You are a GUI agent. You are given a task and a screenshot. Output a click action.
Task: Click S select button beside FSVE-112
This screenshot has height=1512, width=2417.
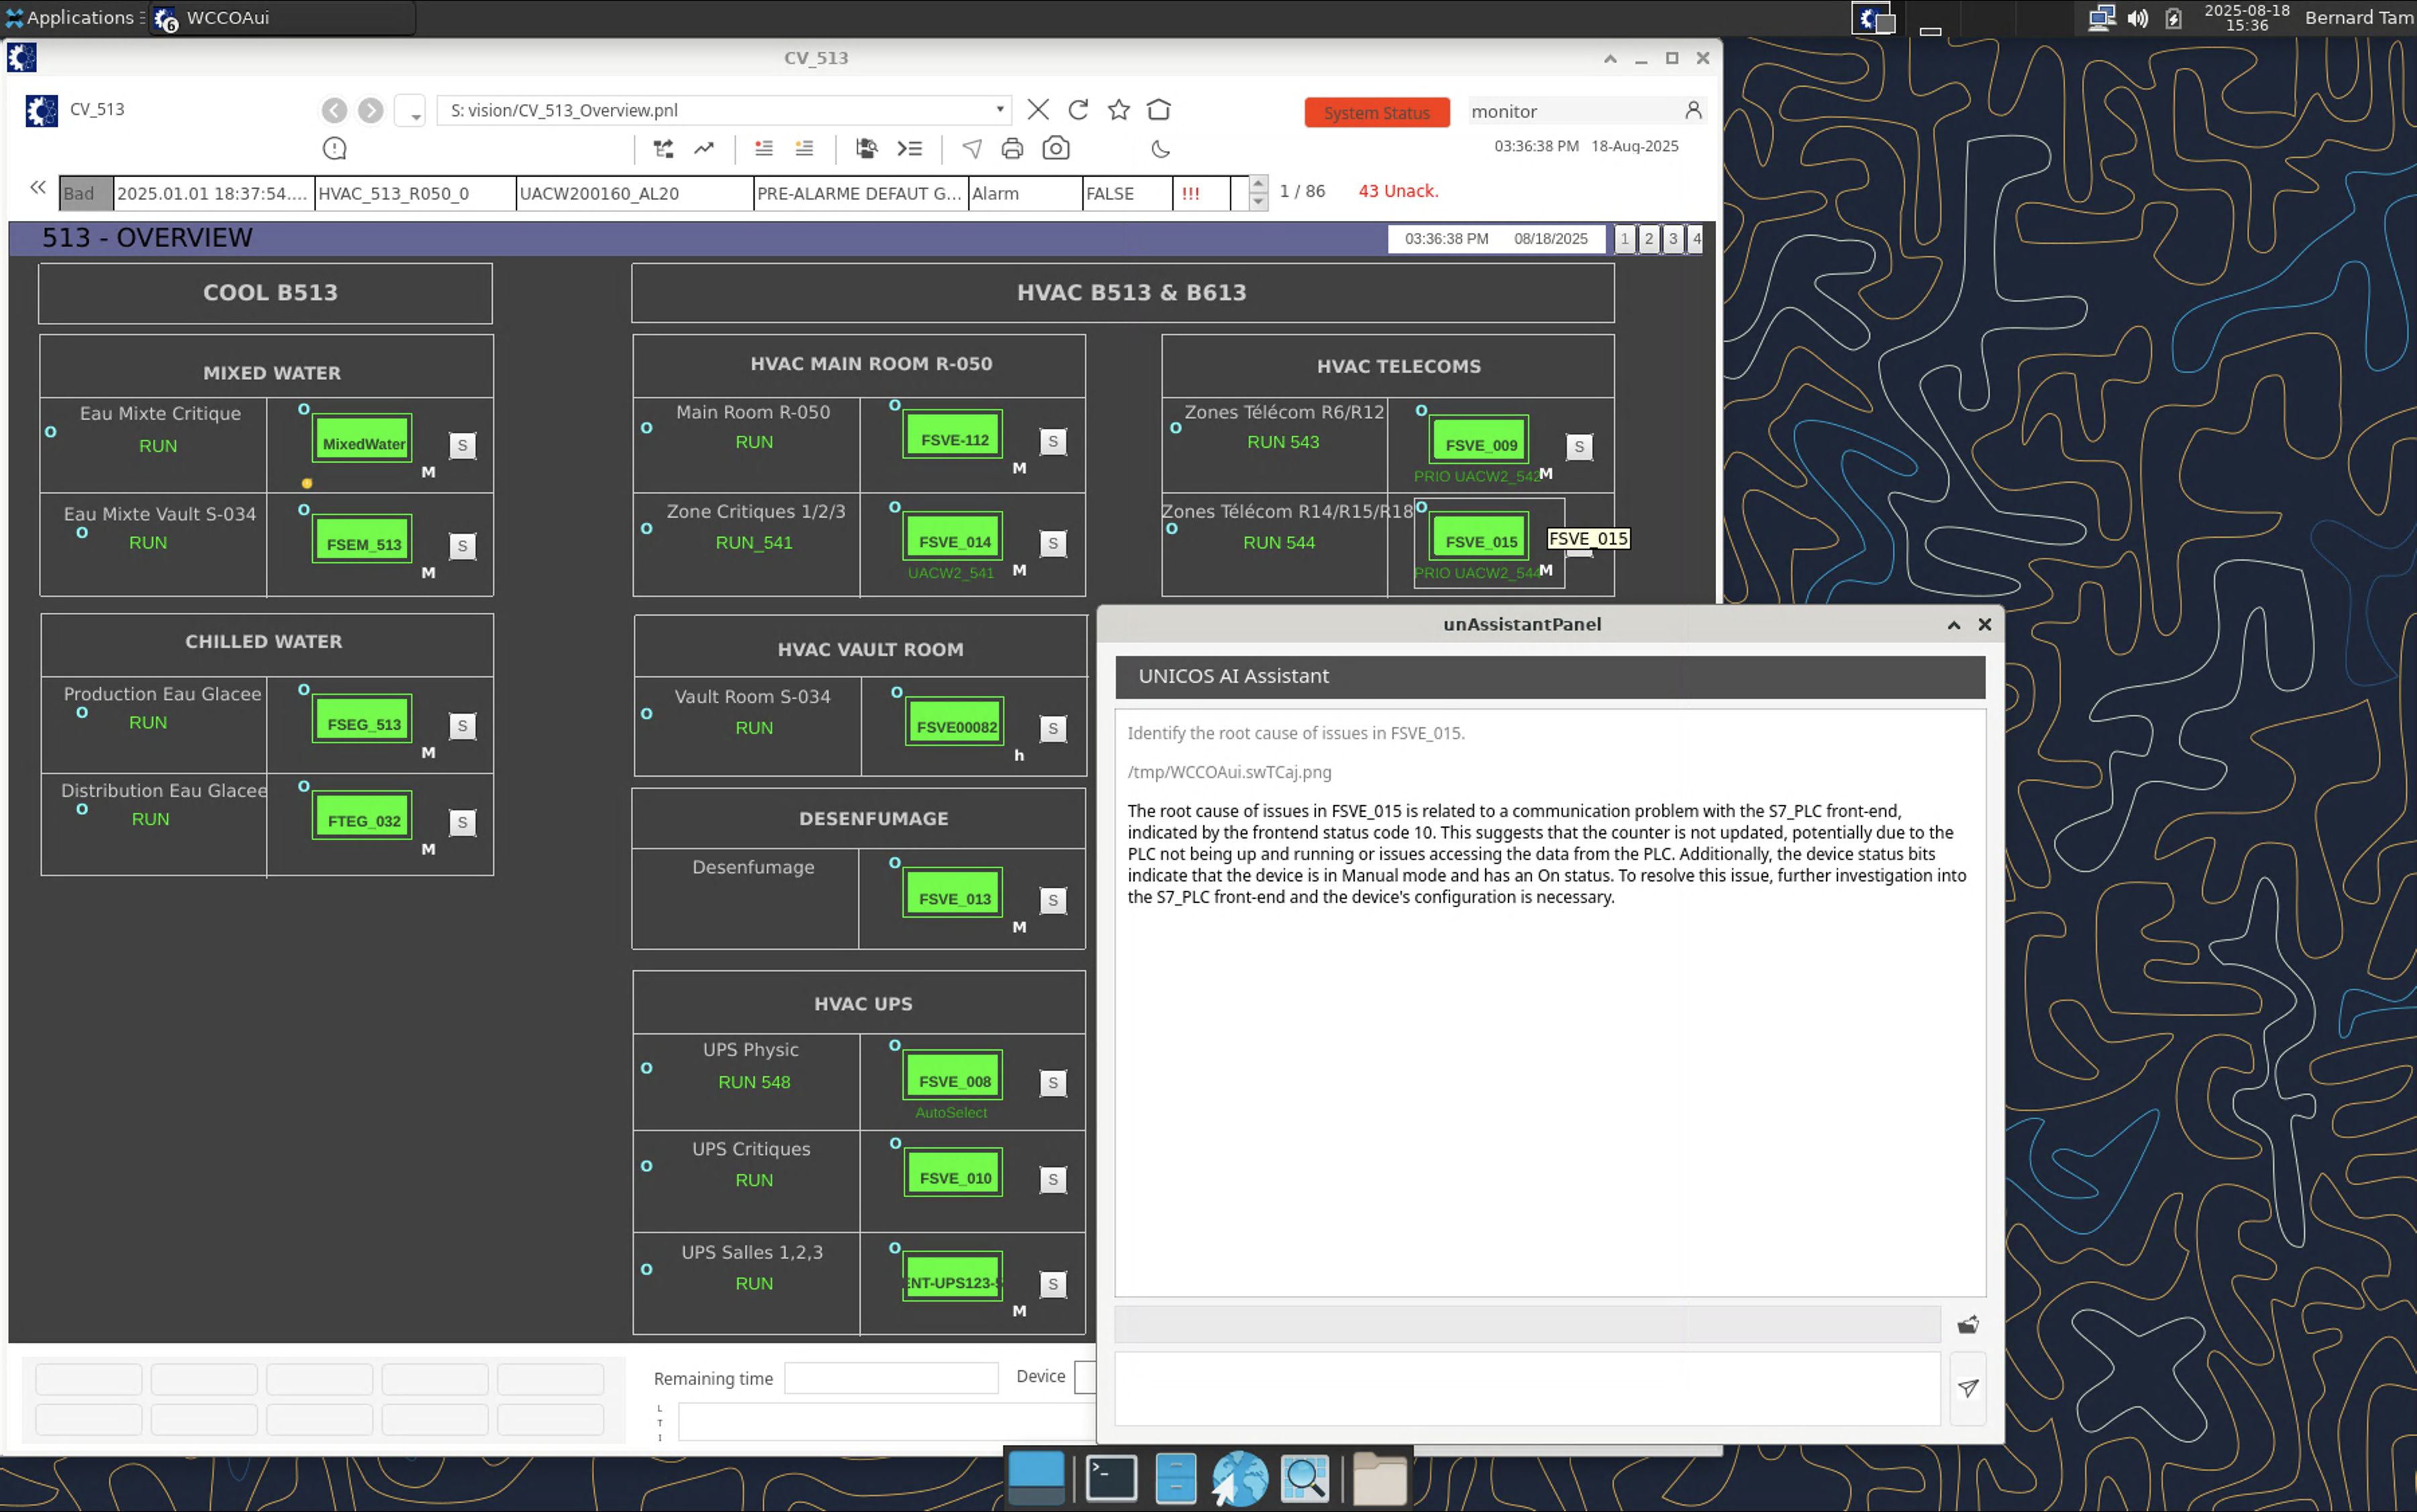[x=1053, y=441]
